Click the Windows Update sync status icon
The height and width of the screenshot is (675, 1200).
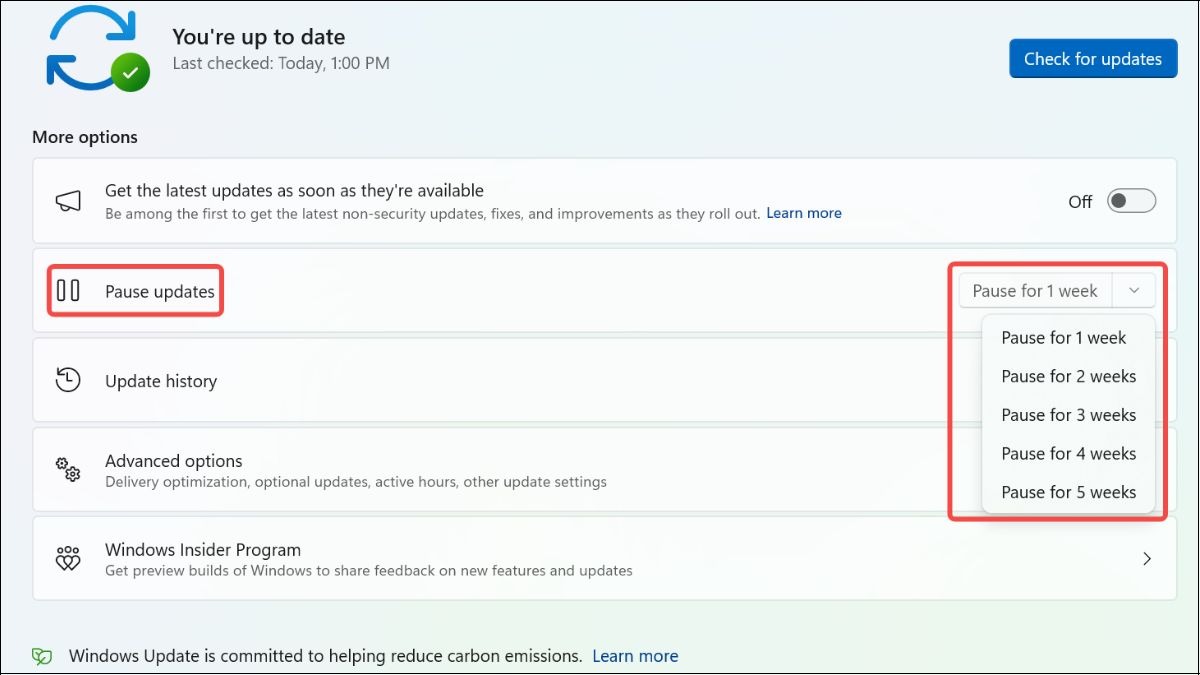coord(97,48)
